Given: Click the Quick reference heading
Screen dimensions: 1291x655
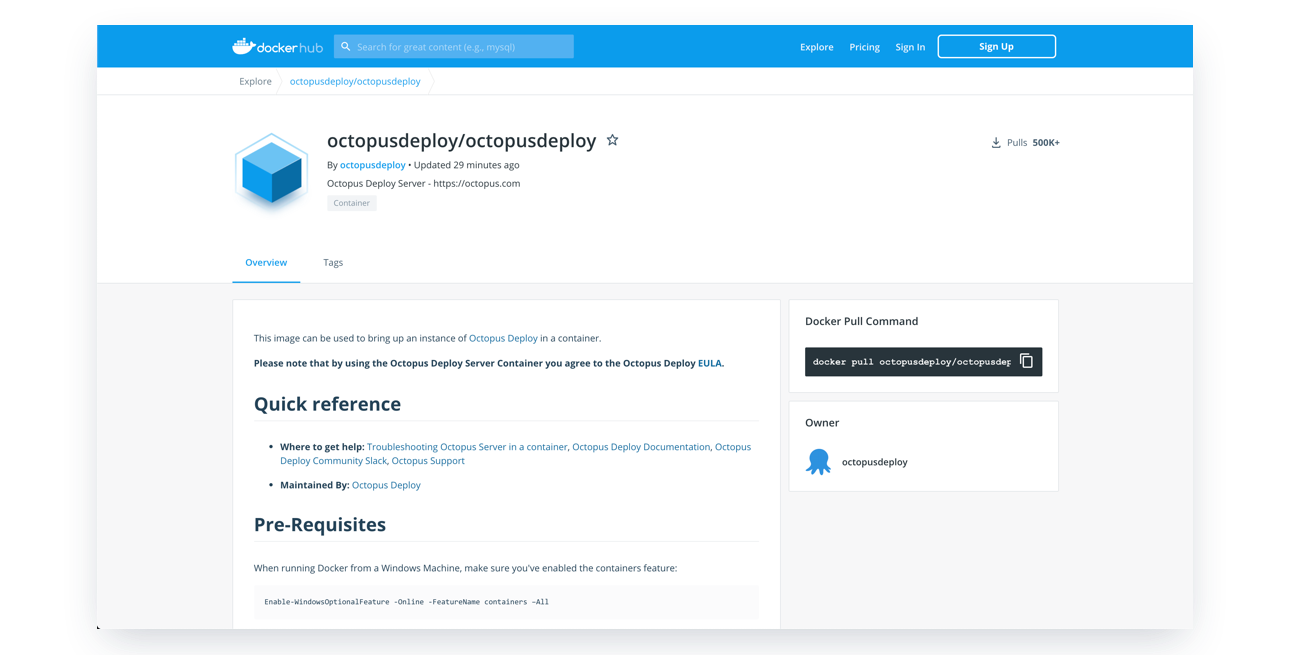Looking at the screenshot, I should [327, 404].
